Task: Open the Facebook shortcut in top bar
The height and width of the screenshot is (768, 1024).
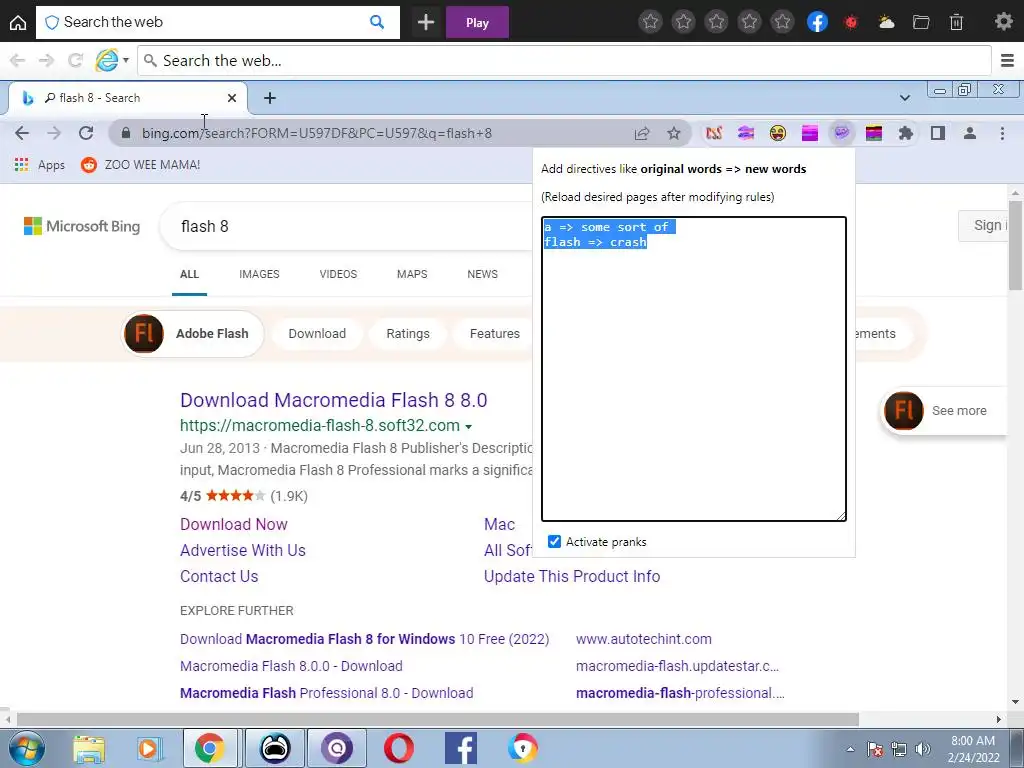Action: point(817,22)
